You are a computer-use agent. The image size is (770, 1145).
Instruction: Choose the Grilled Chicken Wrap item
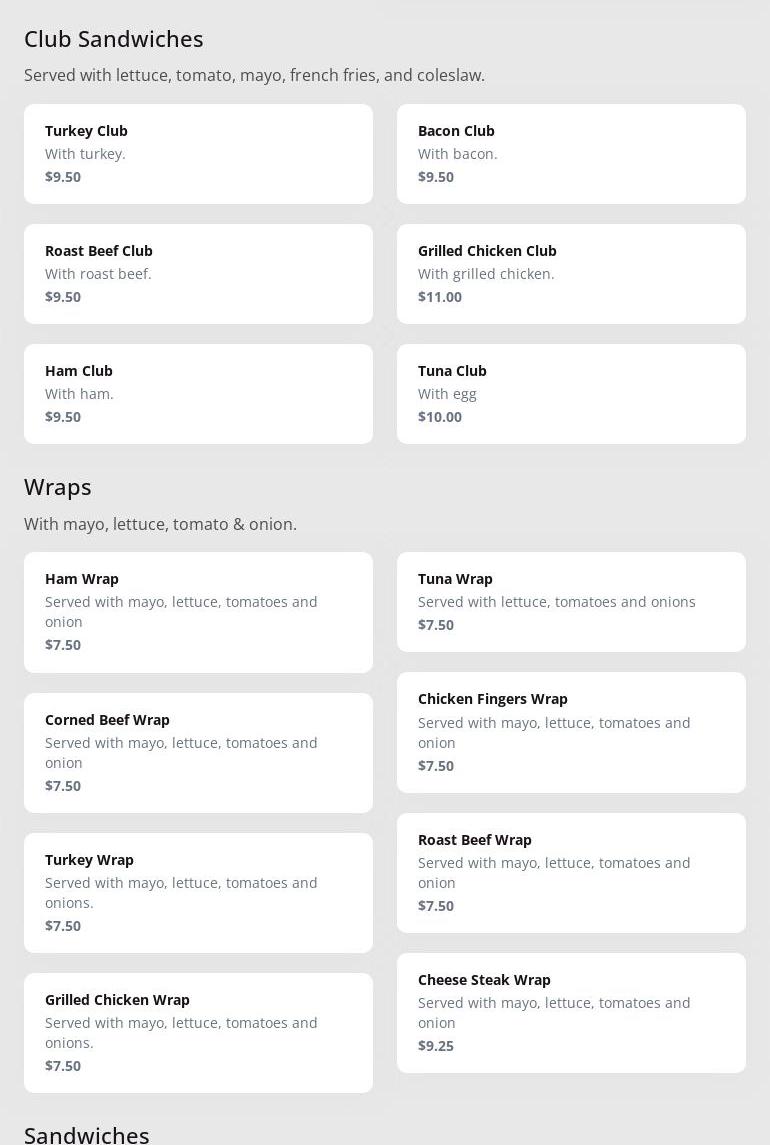click(x=198, y=1033)
